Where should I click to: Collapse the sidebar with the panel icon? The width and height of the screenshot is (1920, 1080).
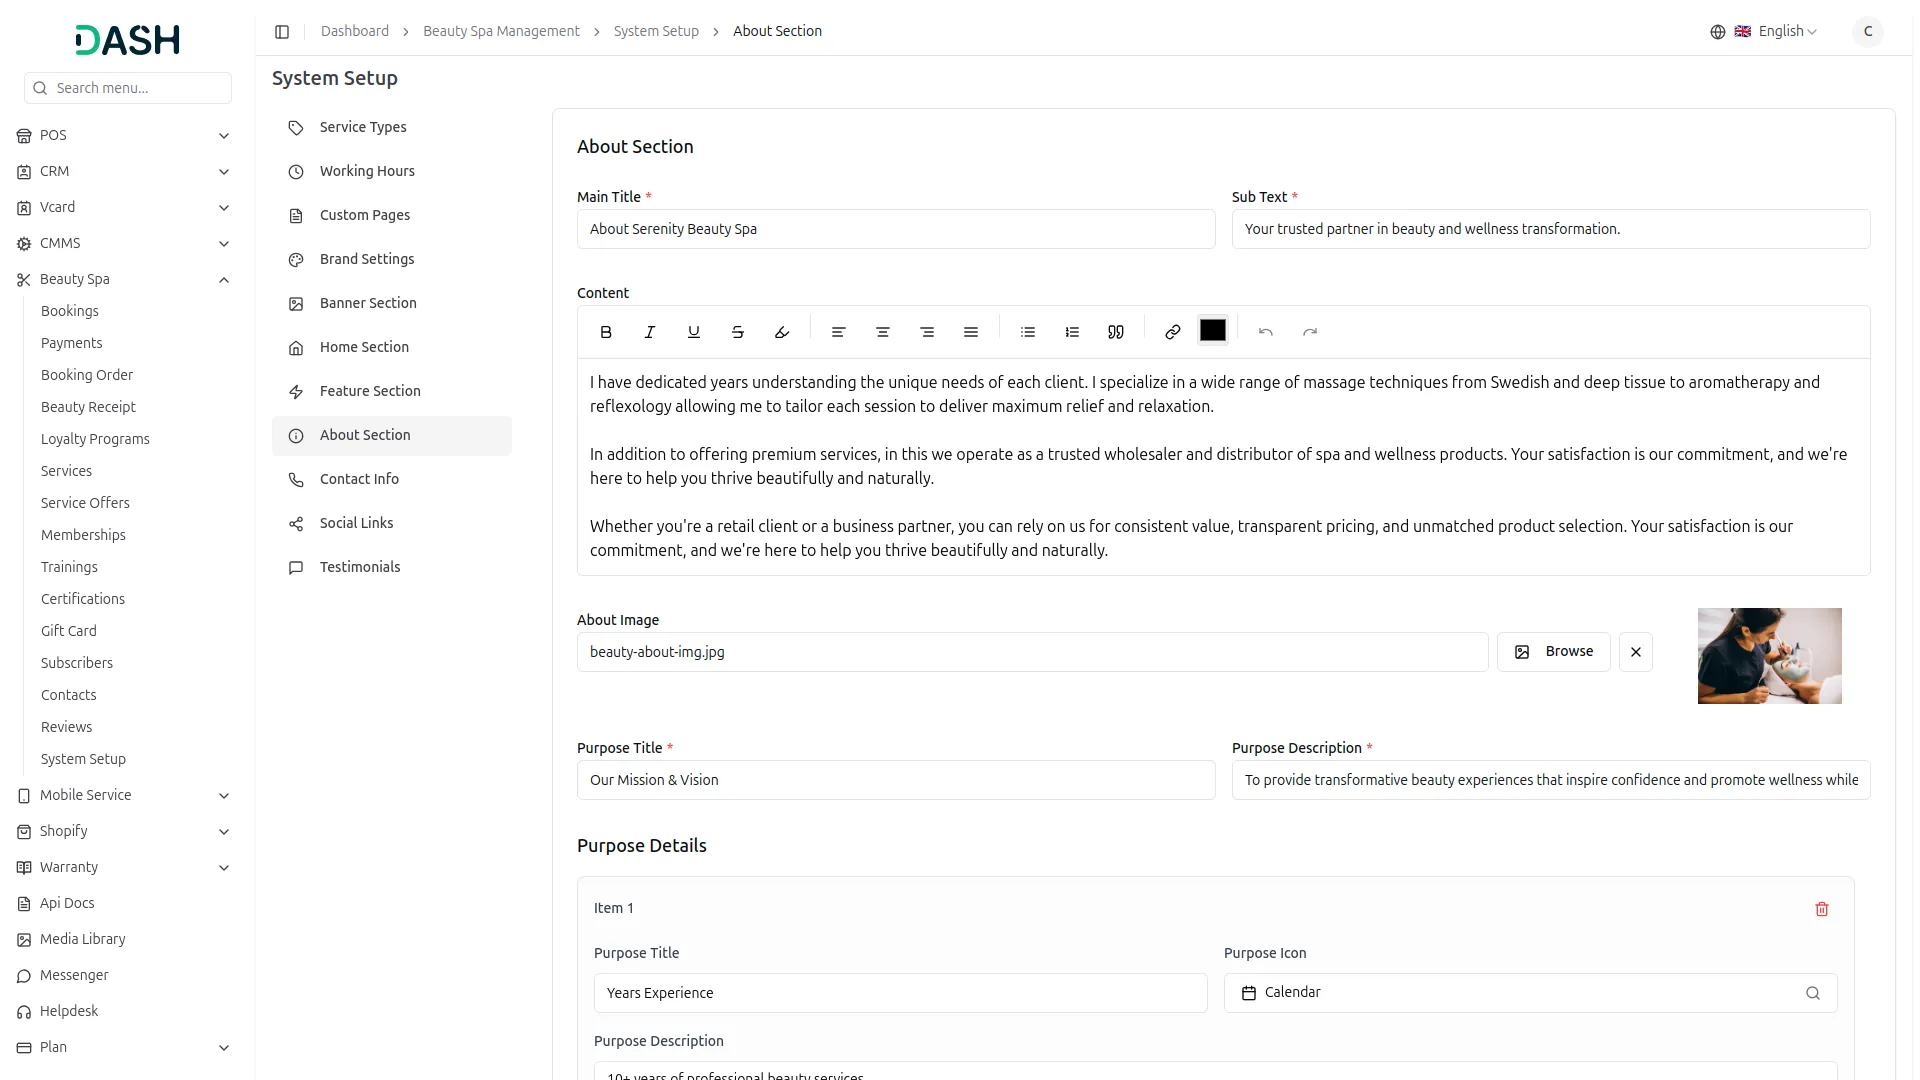282,32
